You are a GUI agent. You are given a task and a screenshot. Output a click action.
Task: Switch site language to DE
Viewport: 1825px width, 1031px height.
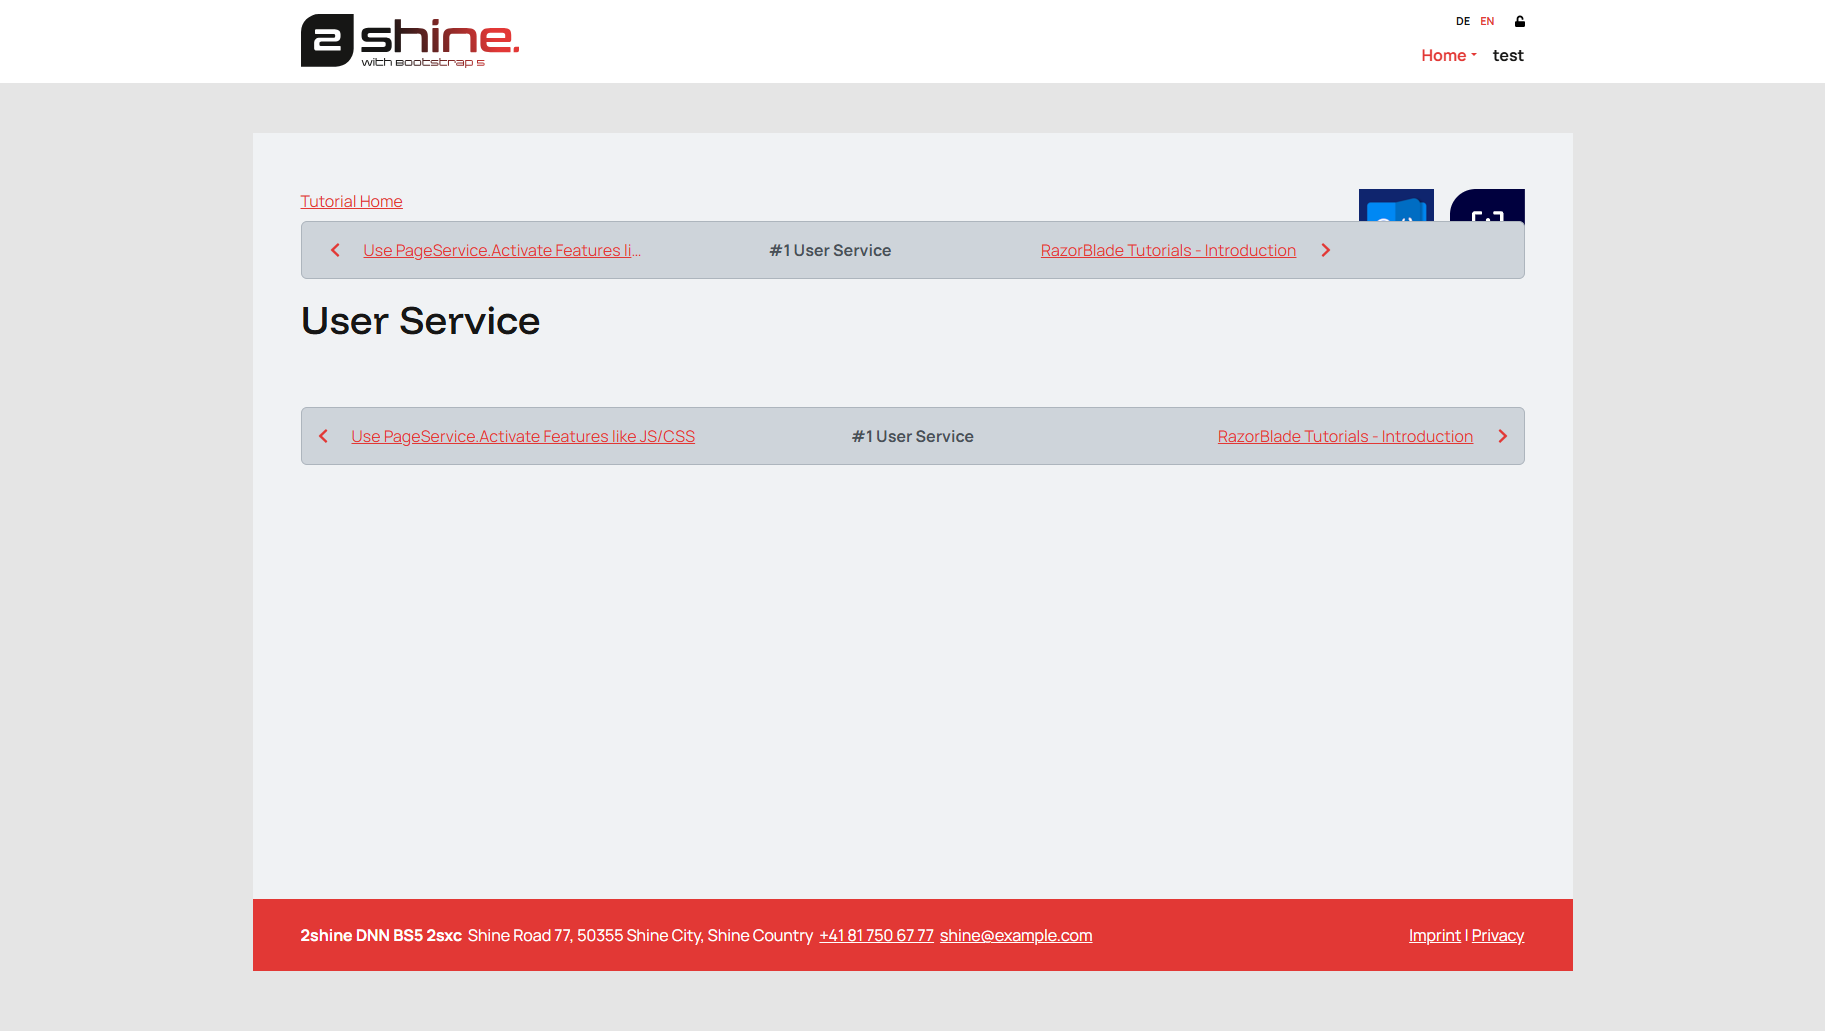tap(1462, 21)
